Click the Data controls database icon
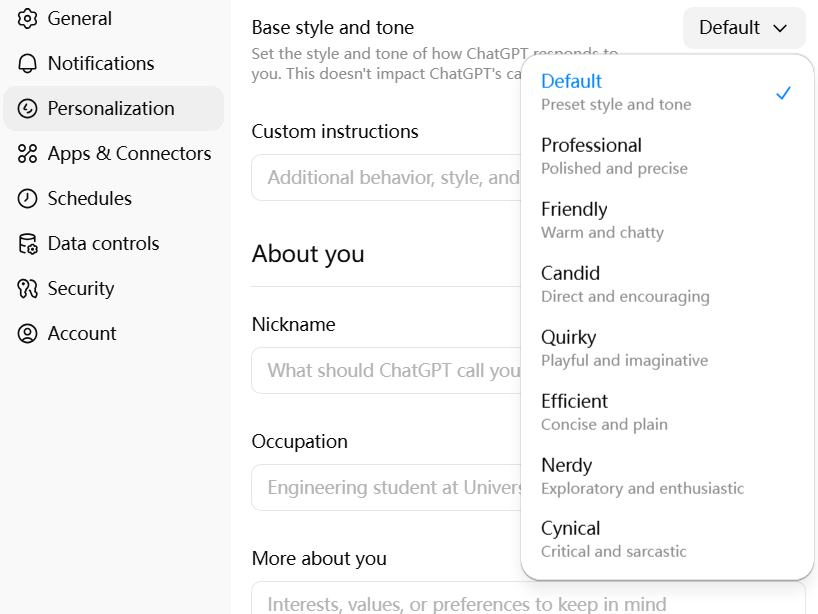Screen dimensions: 818x614 (27, 244)
